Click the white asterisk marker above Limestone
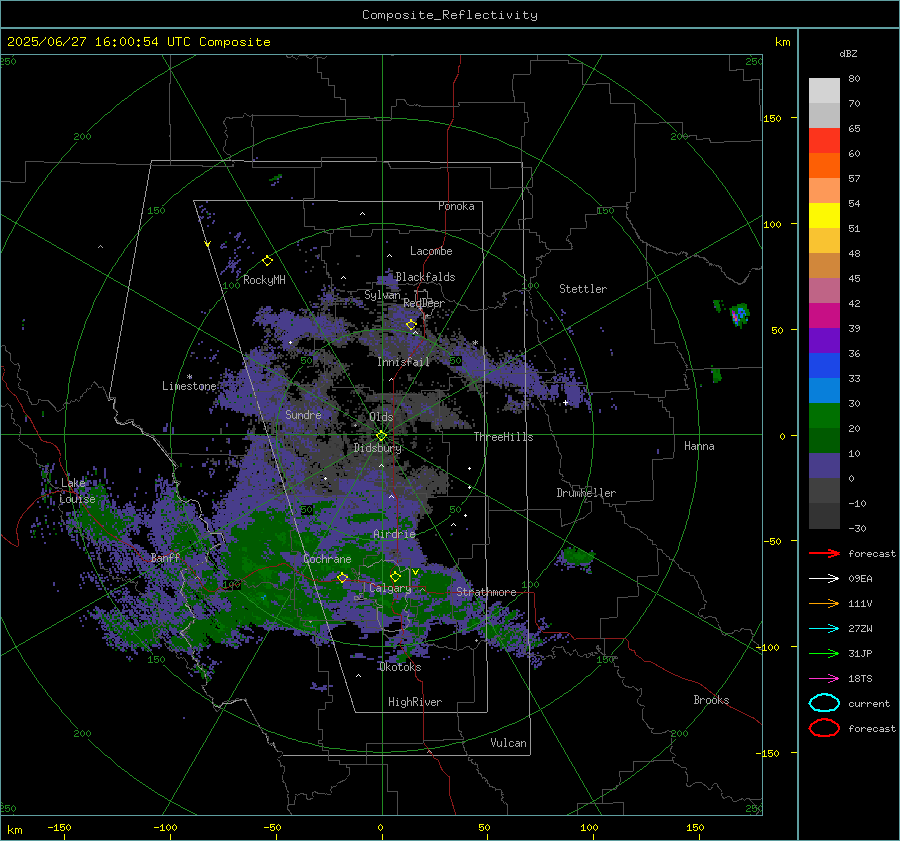Image resolution: width=900 pixels, height=841 pixels. pyautogui.click(x=189, y=377)
